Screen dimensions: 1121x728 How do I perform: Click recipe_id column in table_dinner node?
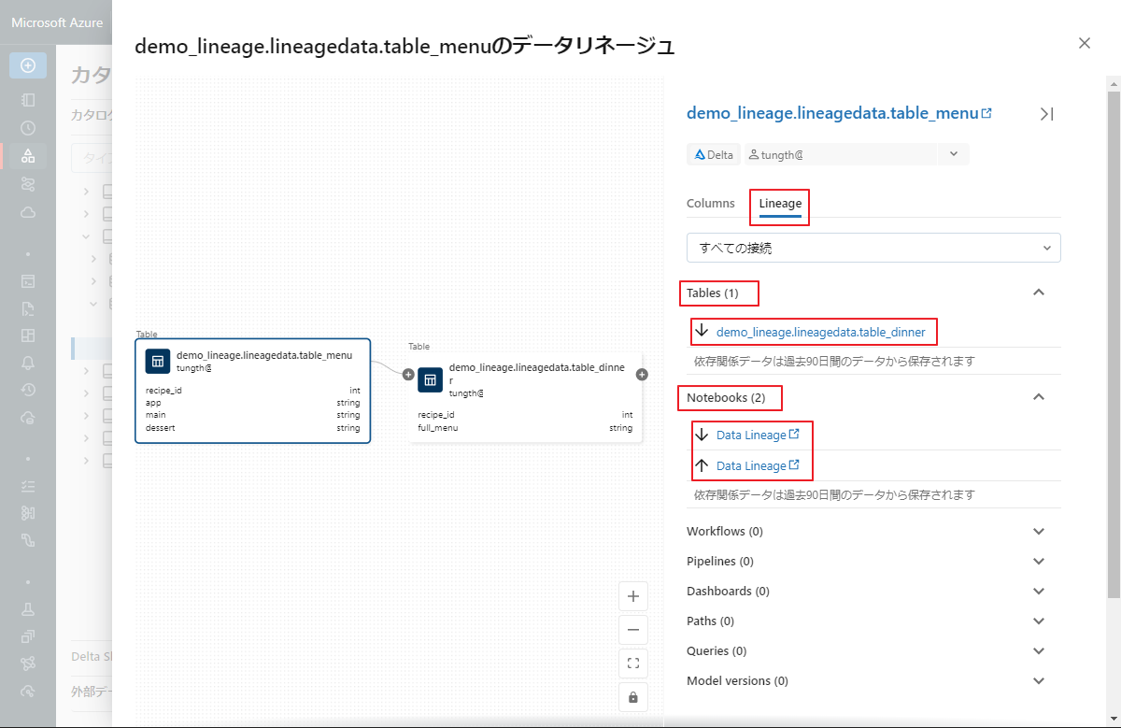(525, 415)
